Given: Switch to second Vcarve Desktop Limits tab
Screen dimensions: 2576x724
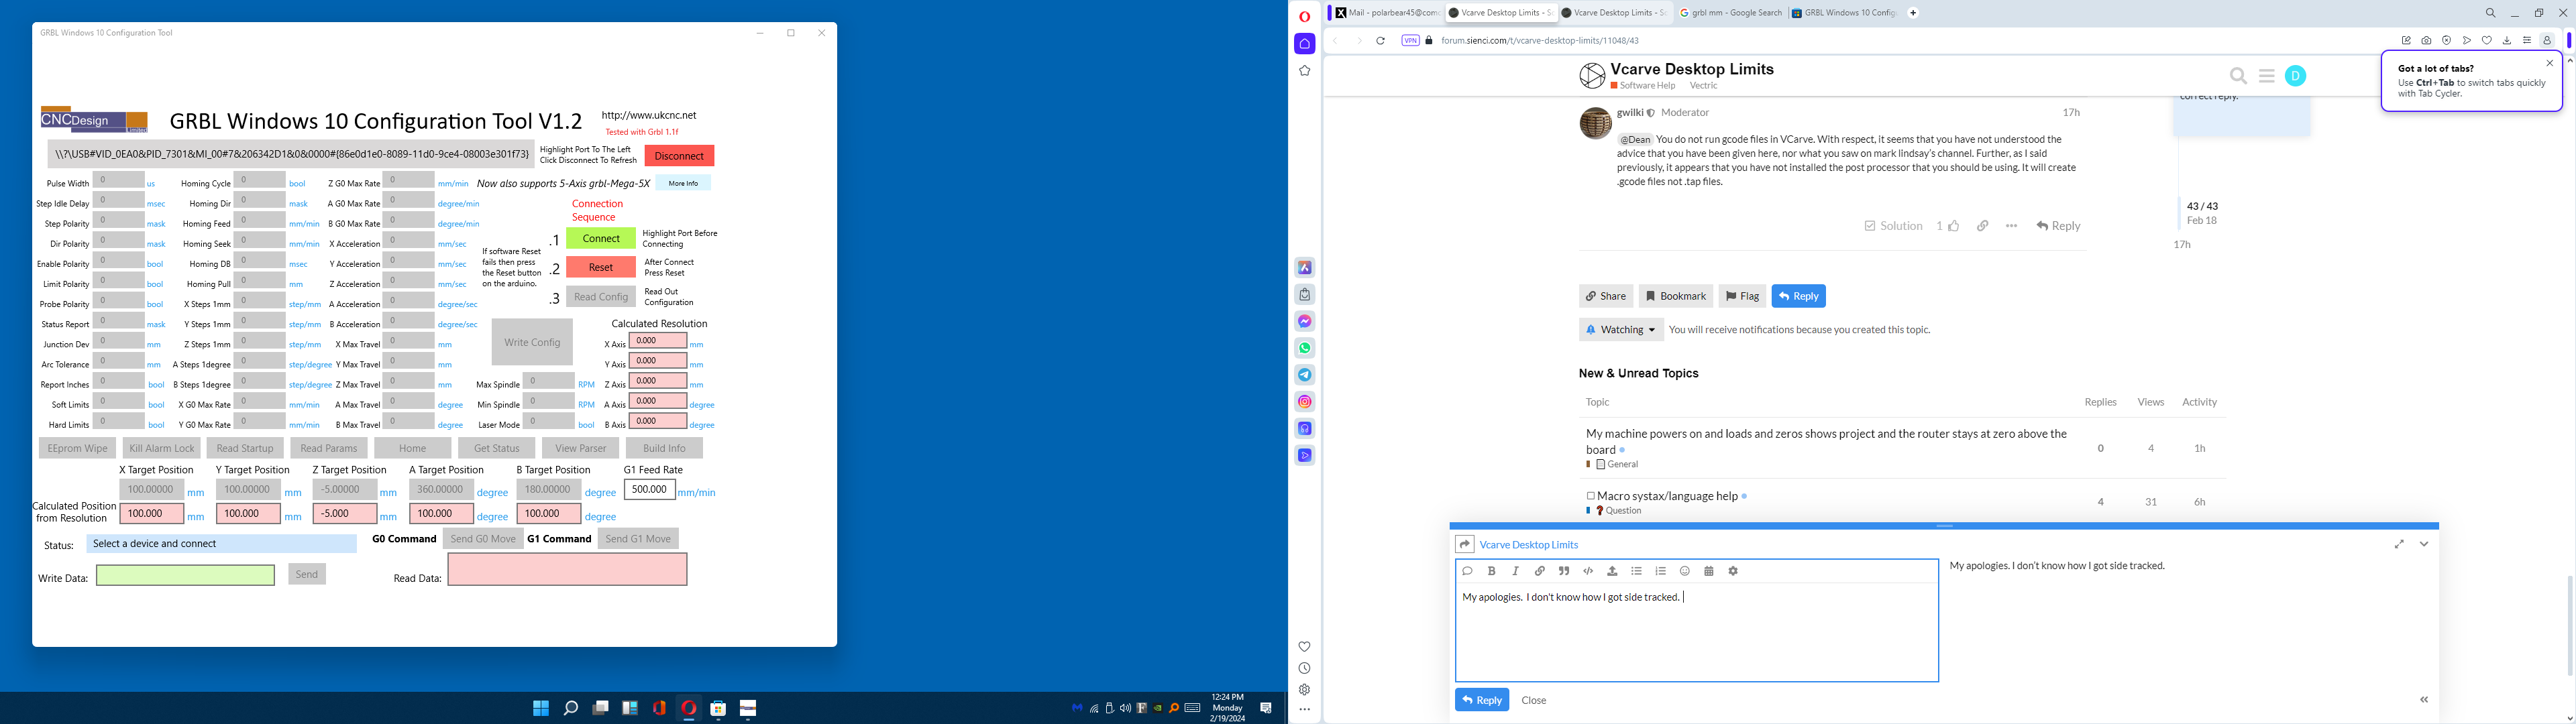Looking at the screenshot, I should pyautogui.click(x=1613, y=13).
